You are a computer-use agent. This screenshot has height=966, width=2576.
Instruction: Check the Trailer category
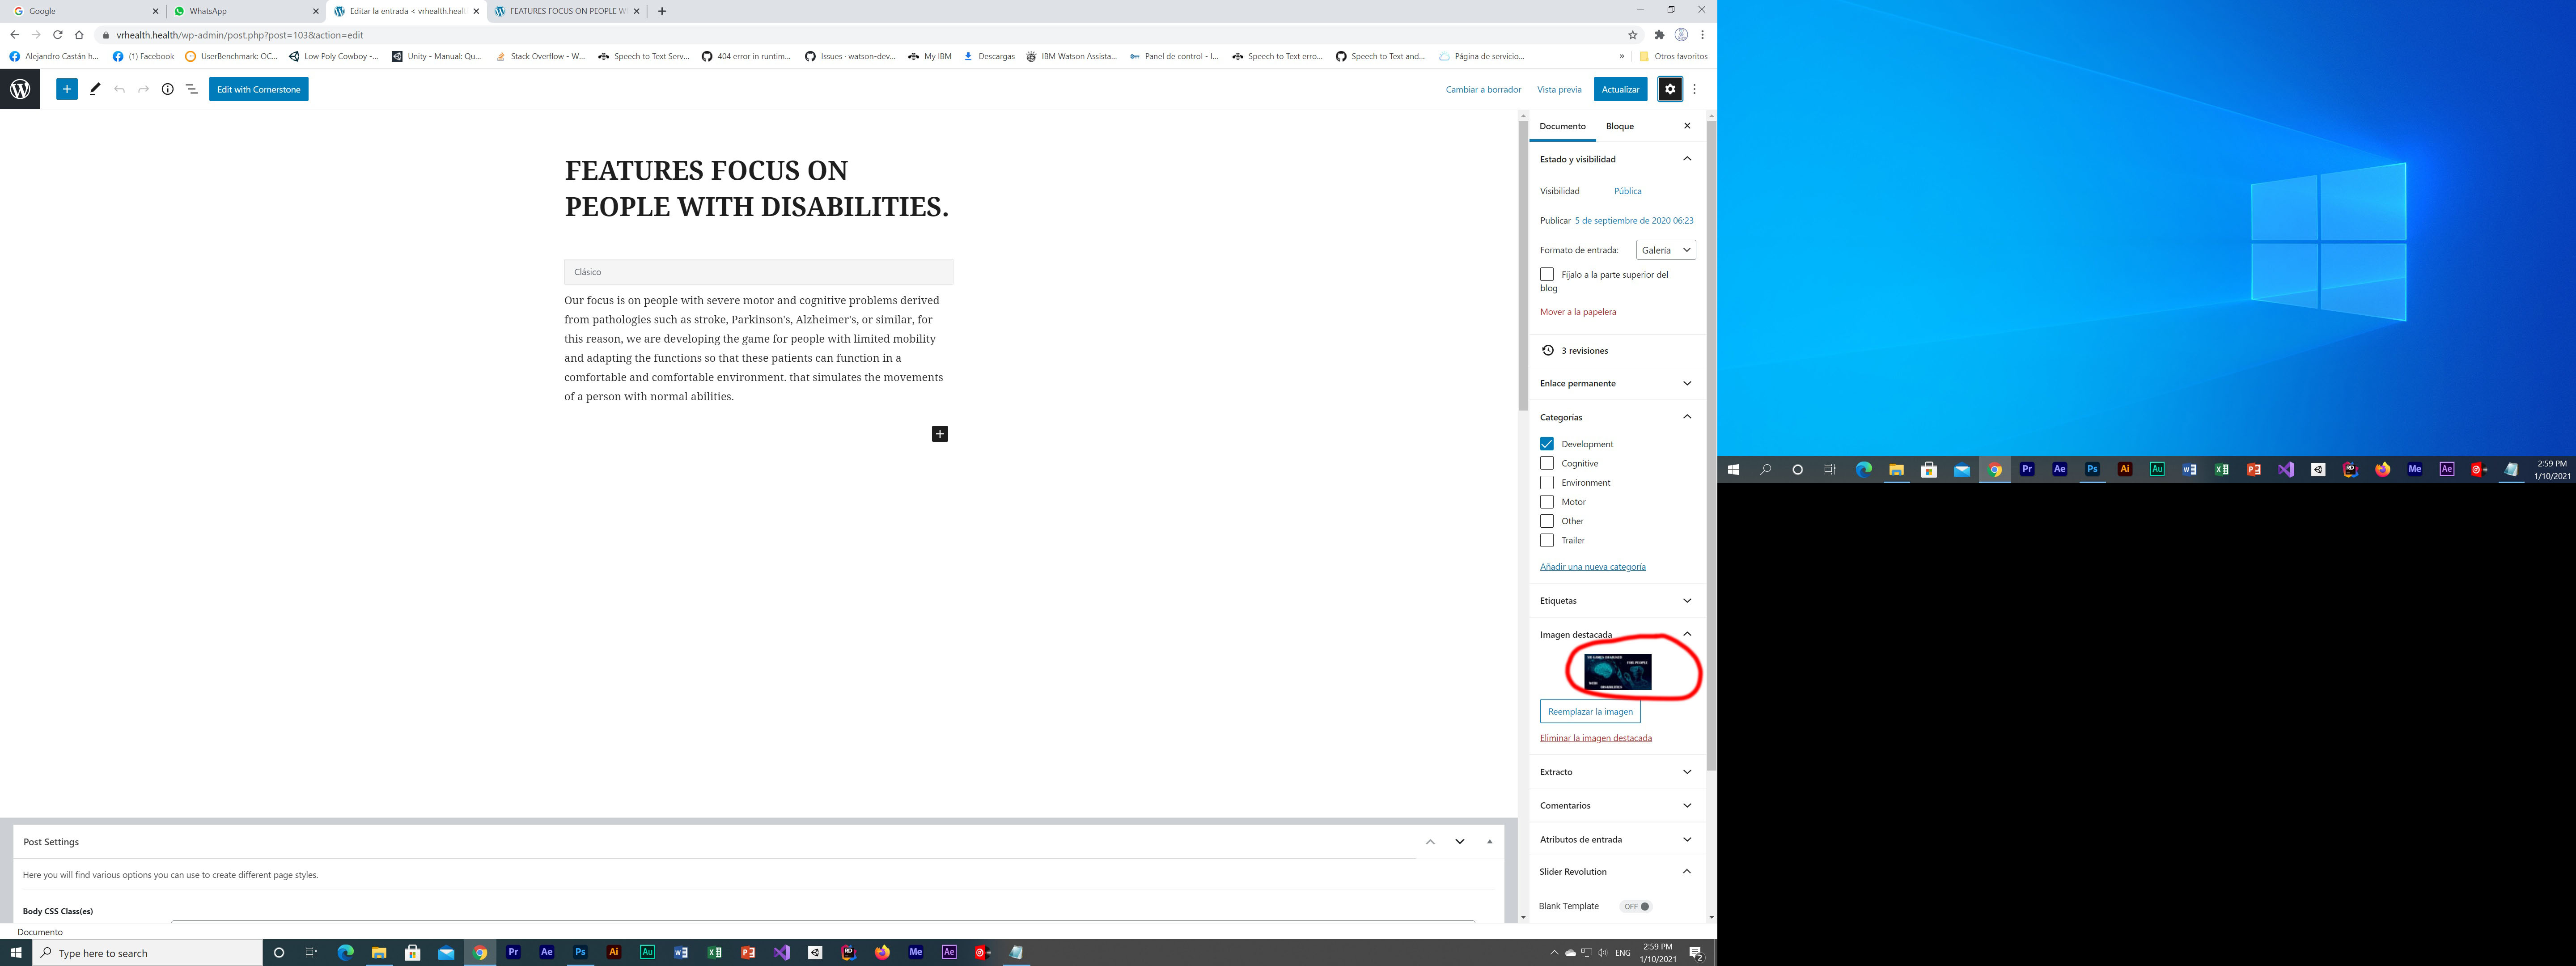pyautogui.click(x=1547, y=540)
